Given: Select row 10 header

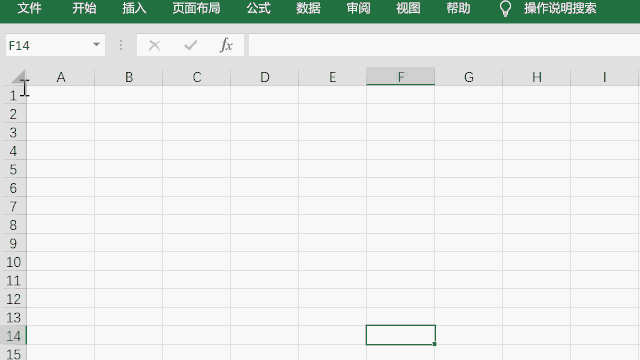Looking at the screenshot, I should pyautogui.click(x=13, y=262).
